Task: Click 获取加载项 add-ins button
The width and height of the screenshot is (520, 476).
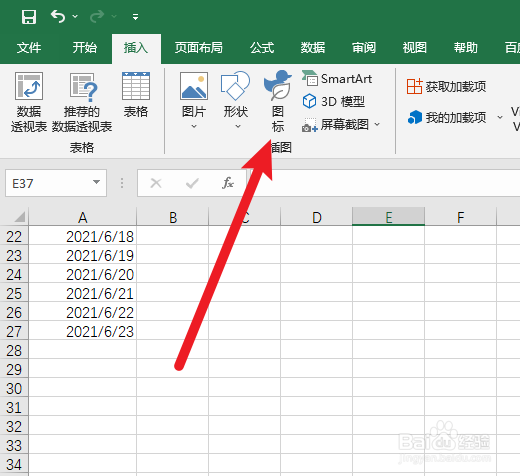Action: [x=446, y=87]
